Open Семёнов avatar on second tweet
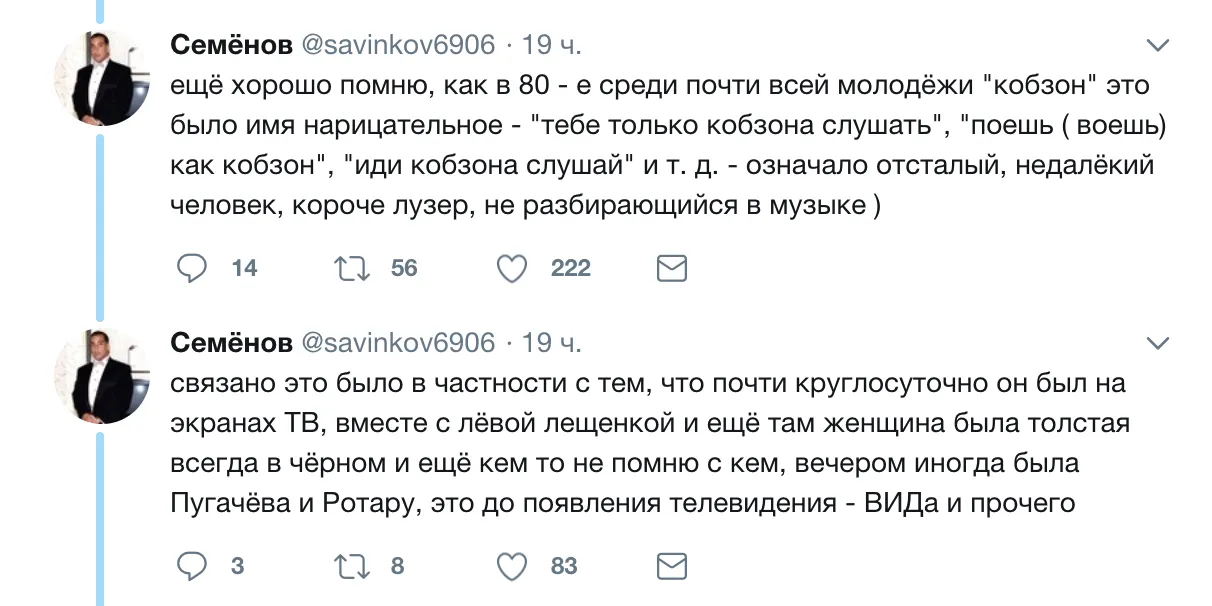The image size is (1212, 606). tap(100, 373)
